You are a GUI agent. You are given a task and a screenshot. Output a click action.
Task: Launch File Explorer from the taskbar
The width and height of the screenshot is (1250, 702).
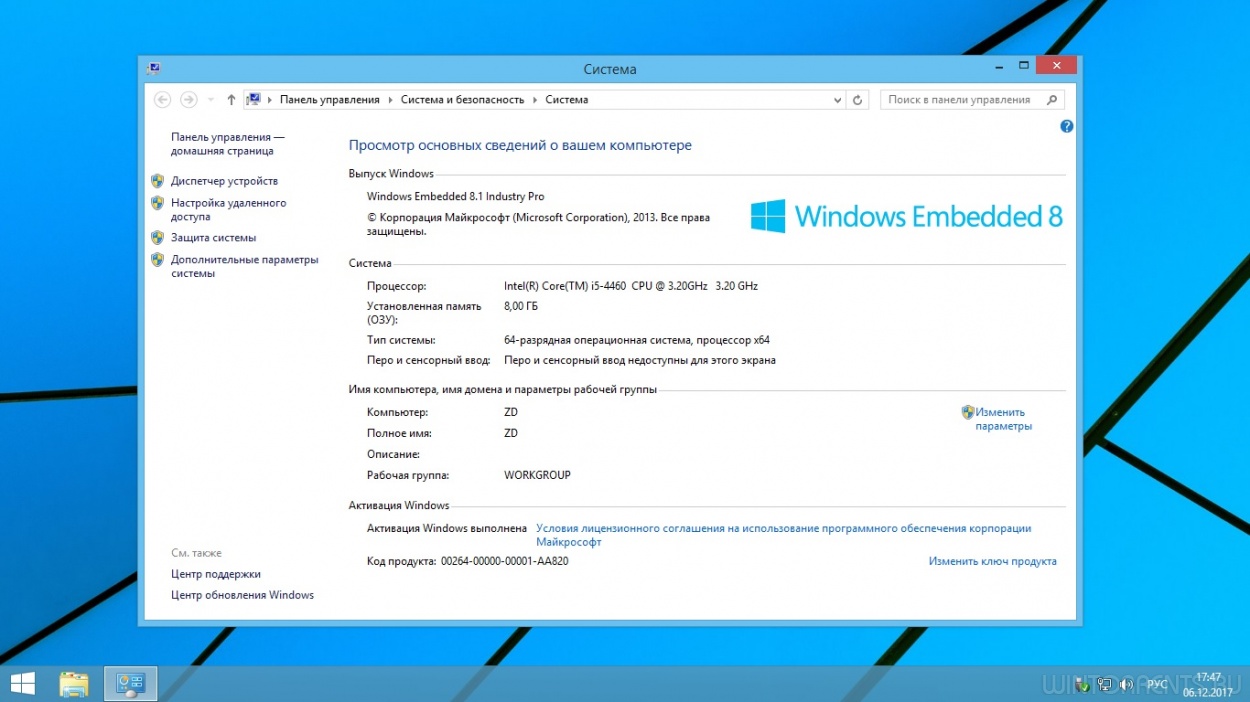(74, 684)
